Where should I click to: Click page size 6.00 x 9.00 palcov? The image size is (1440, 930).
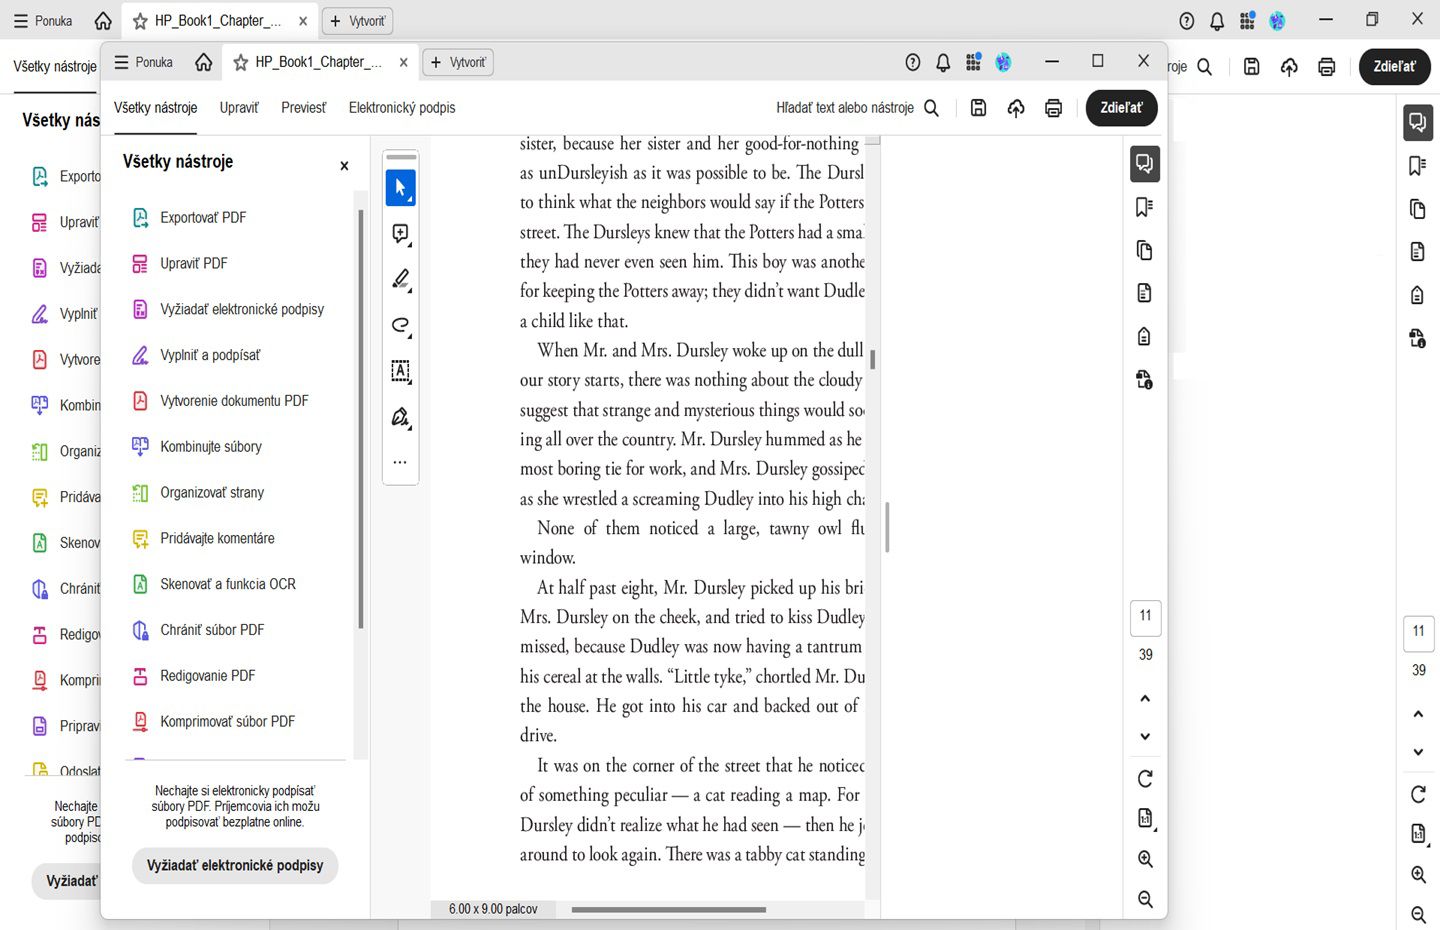[x=493, y=909]
